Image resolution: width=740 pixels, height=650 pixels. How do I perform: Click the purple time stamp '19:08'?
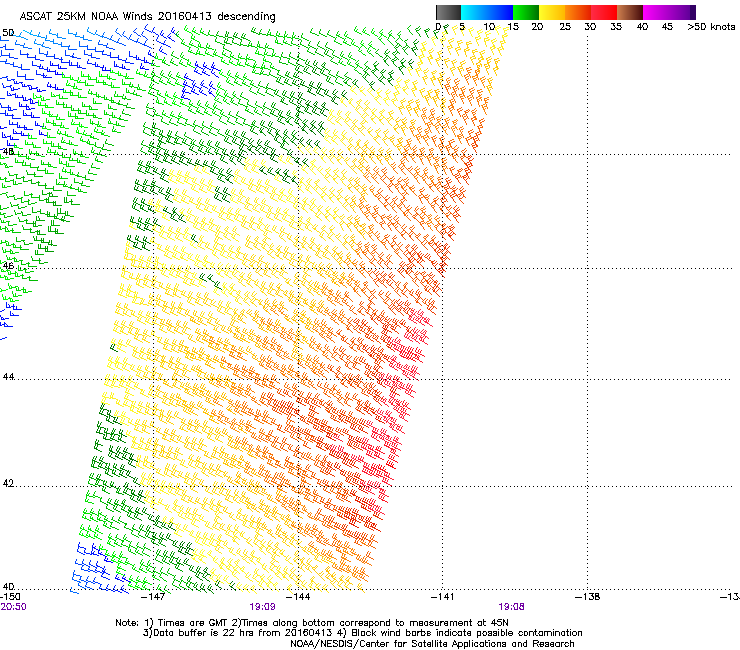point(511,607)
